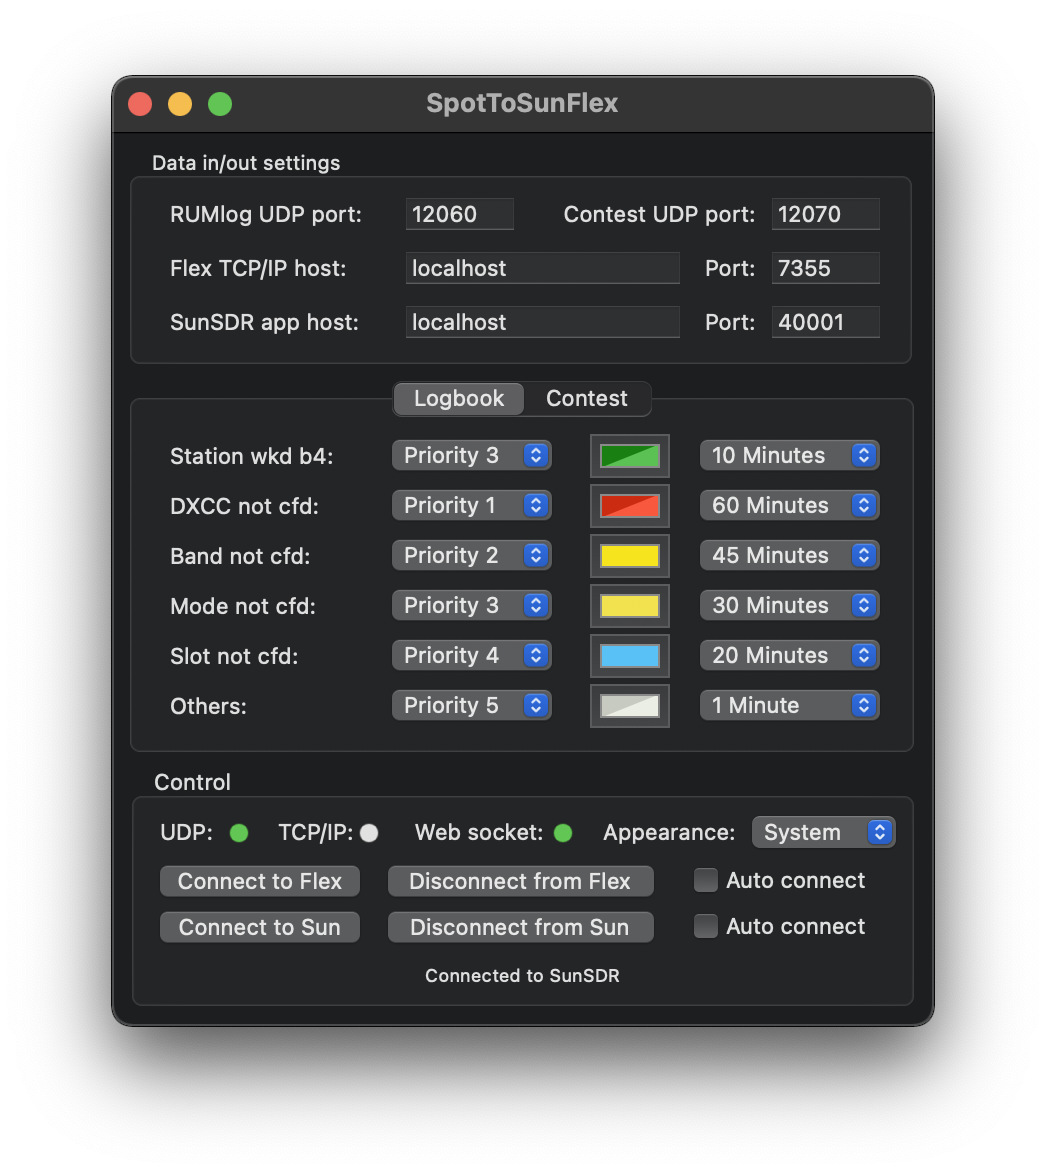
Task: Edit the RUMlog UDP port field
Action: (460, 214)
